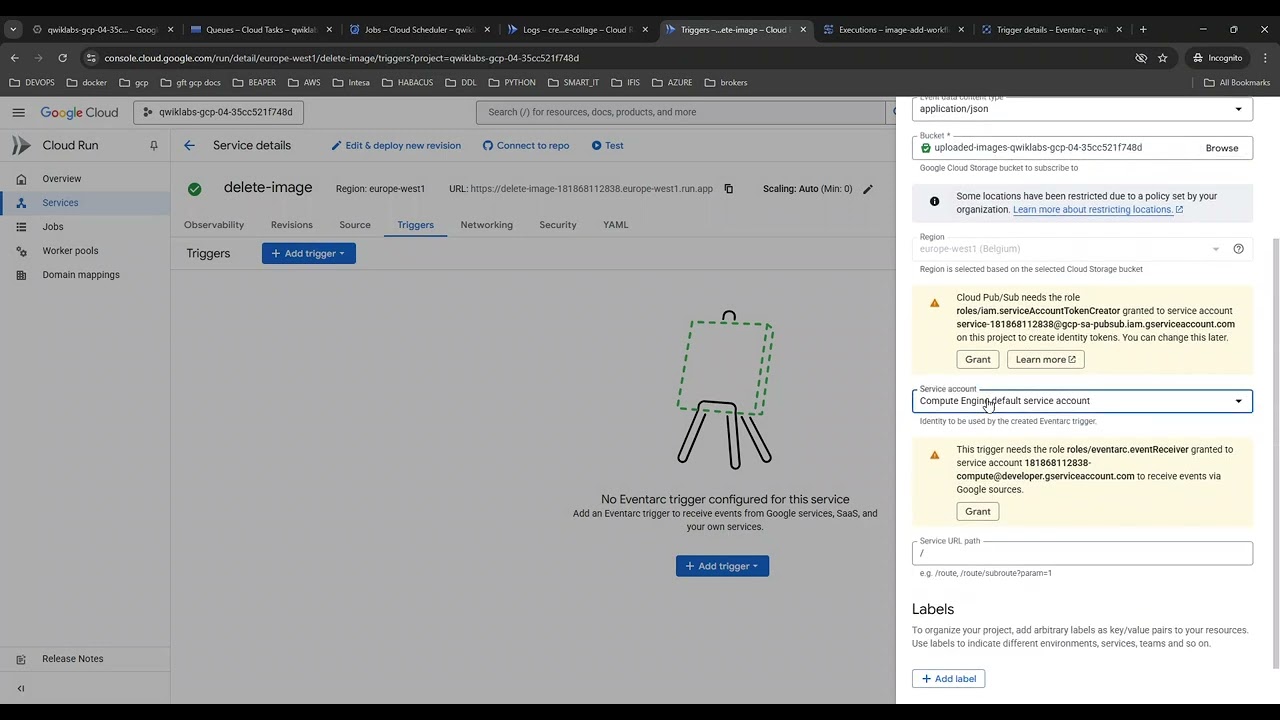This screenshot has width=1280, height=720.
Task: Open the center Add trigger dropdown button
Action: pos(722,566)
